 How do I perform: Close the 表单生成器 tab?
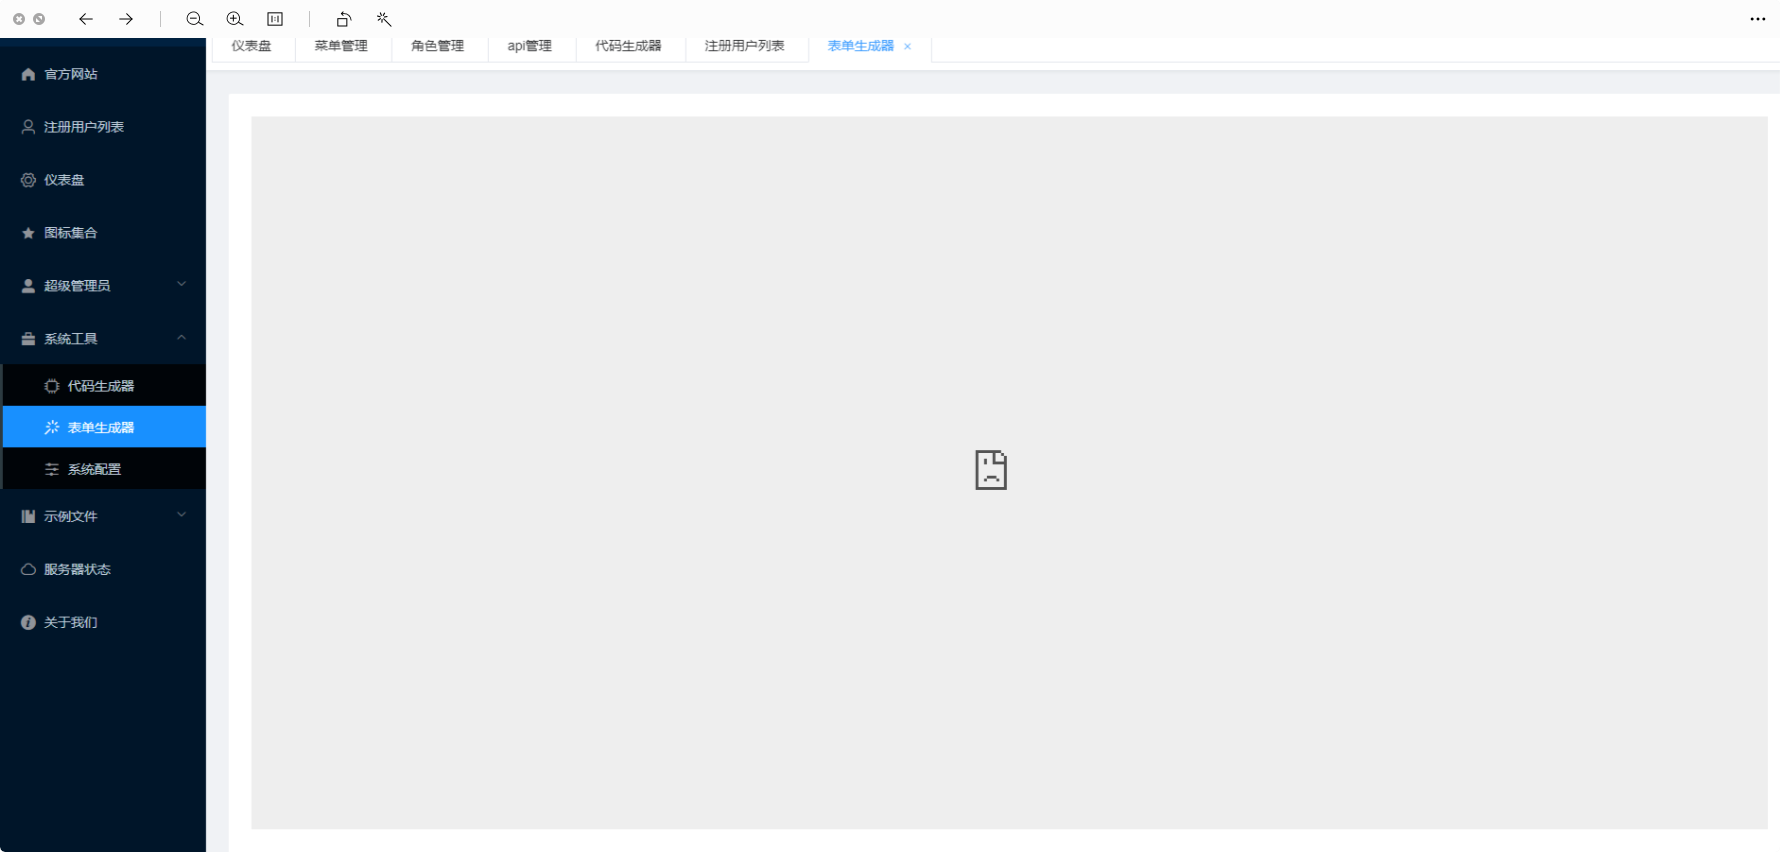click(x=908, y=47)
